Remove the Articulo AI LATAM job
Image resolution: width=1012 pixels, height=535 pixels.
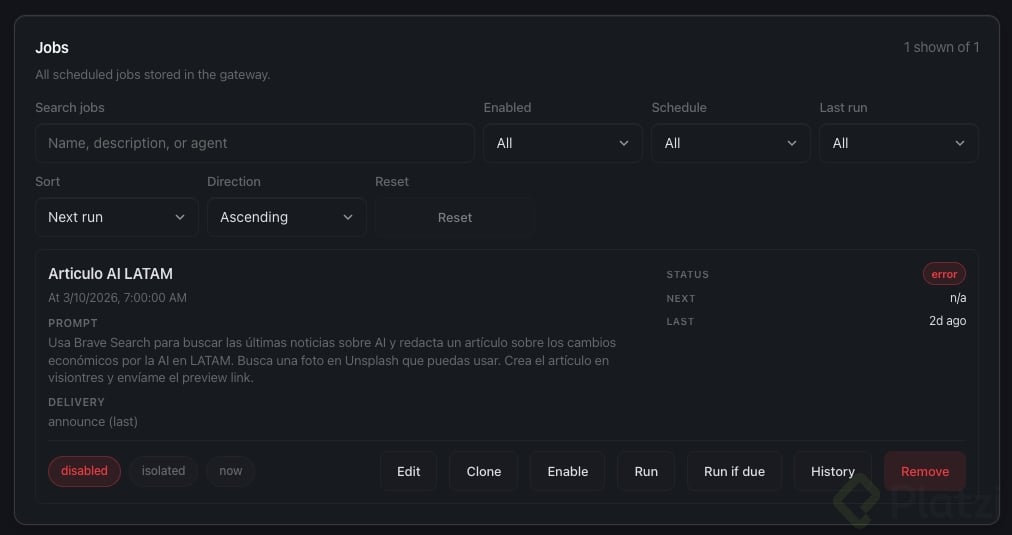pyautogui.click(x=924, y=471)
